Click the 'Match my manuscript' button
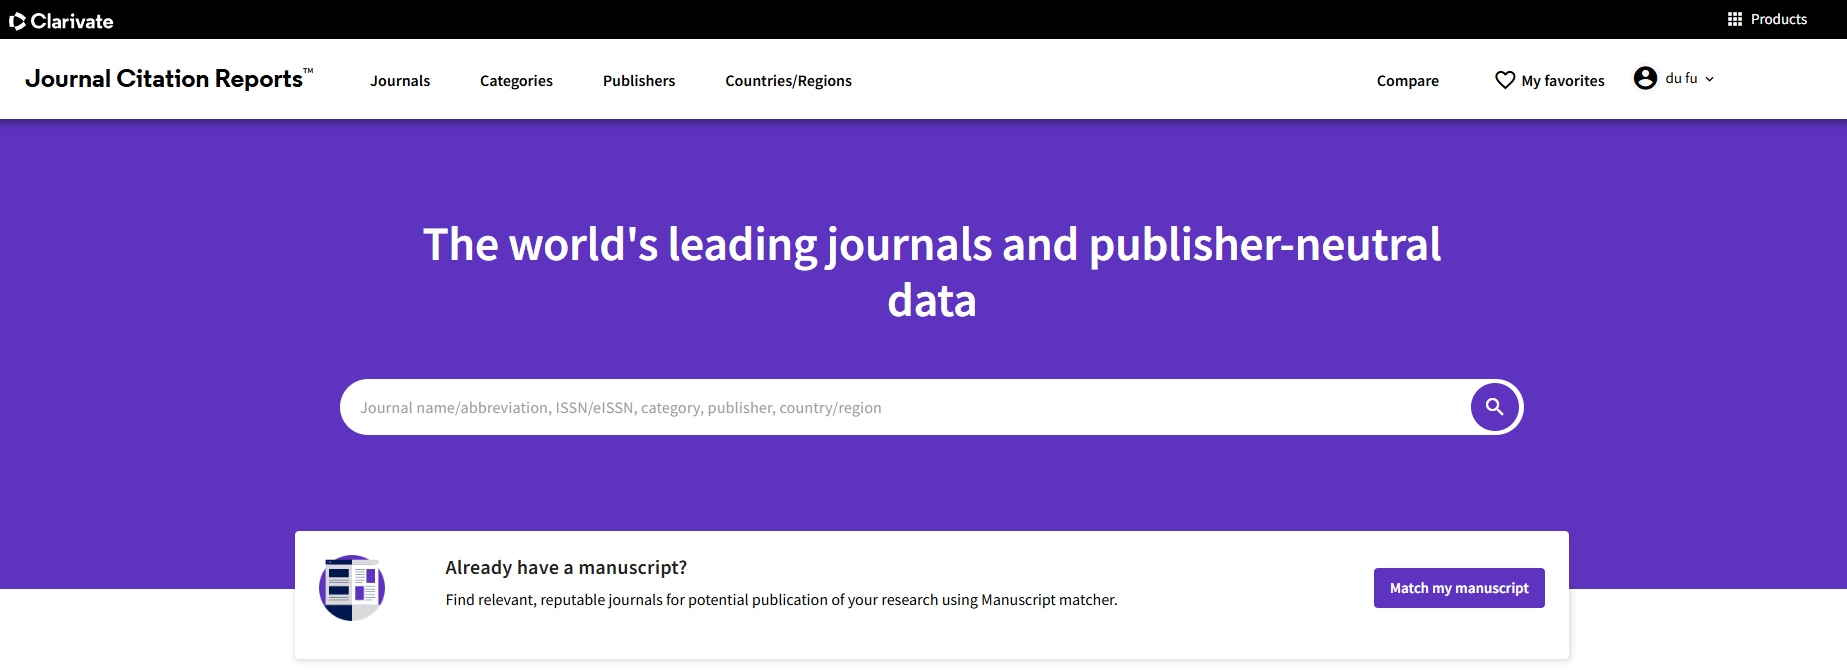The height and width of the screenshot is (670, 1847). [x=1459, y=588]
